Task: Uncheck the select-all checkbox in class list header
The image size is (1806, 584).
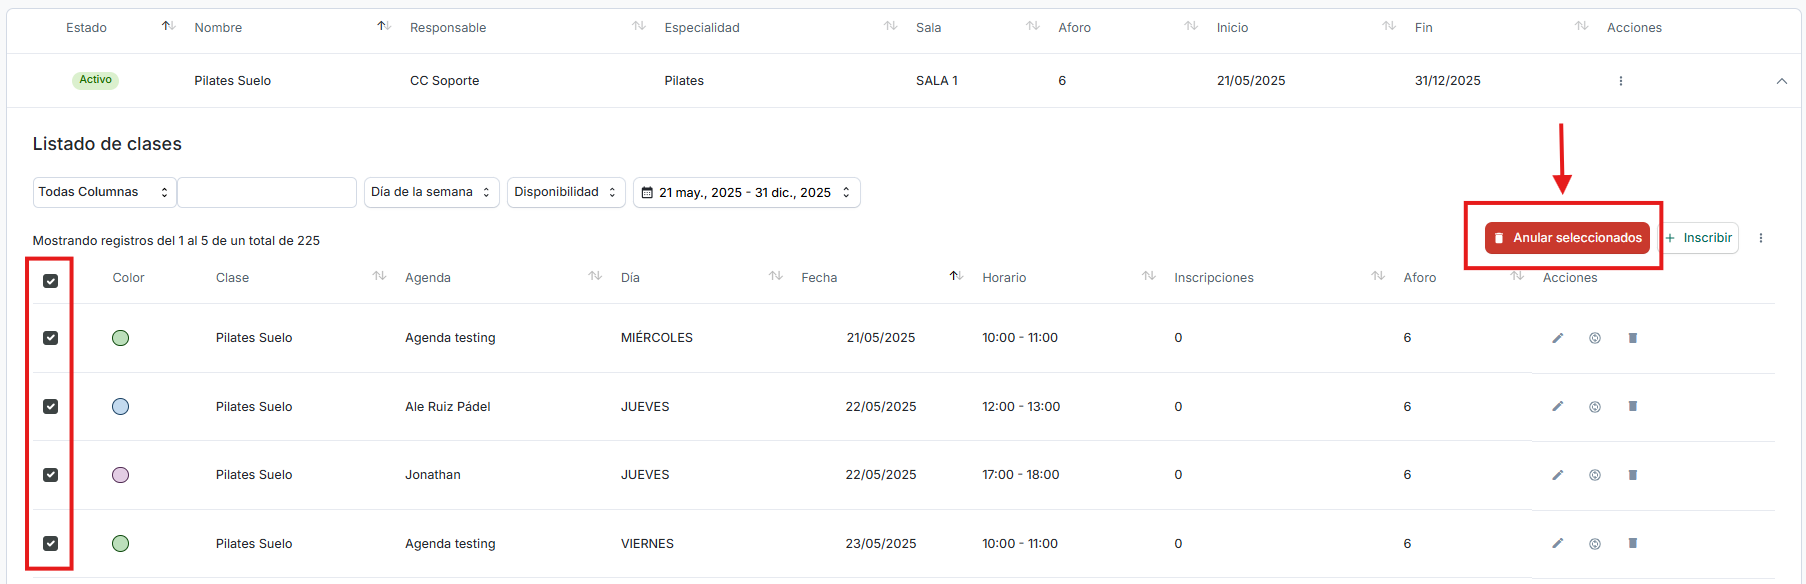Action: (51, 281)
